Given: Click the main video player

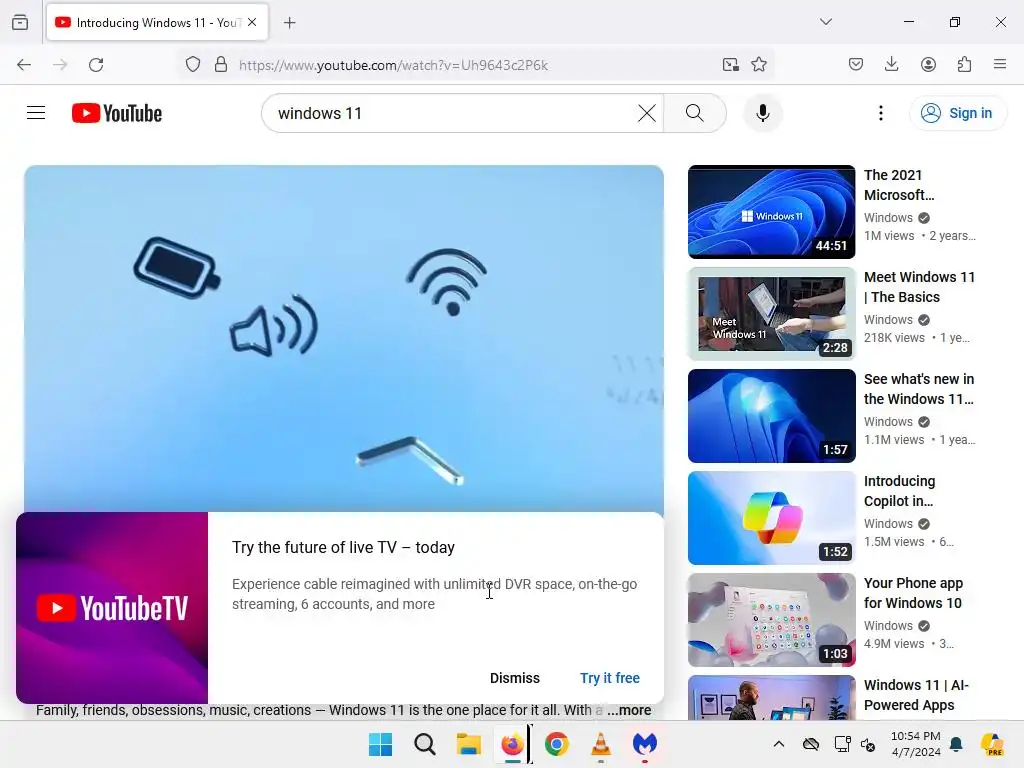Looking at the screenshot, I should pos(344,338).
